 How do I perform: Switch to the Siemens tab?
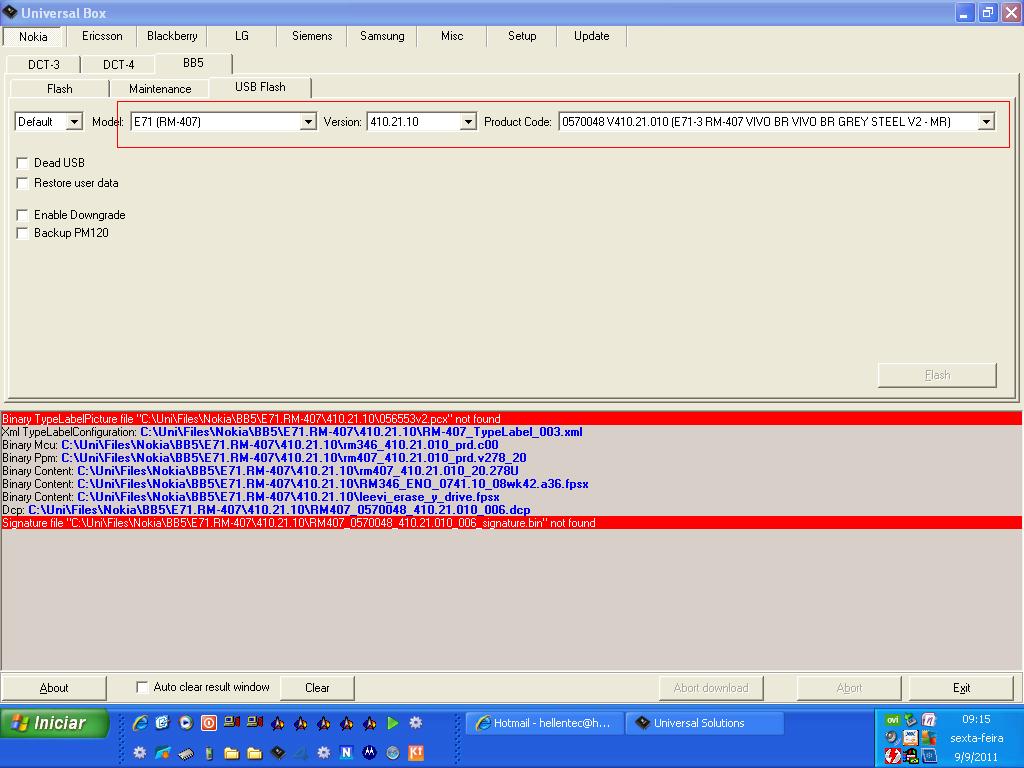[312, 36]
